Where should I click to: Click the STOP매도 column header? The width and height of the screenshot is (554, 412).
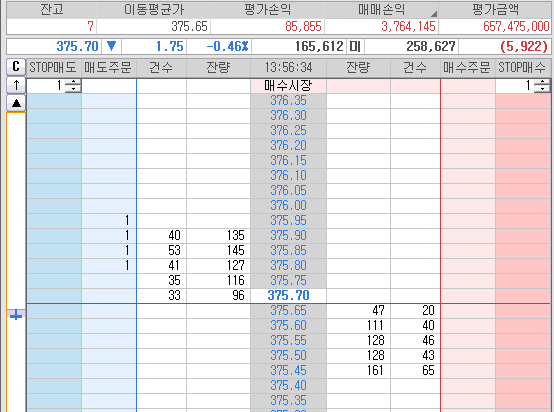coord(54,67)
